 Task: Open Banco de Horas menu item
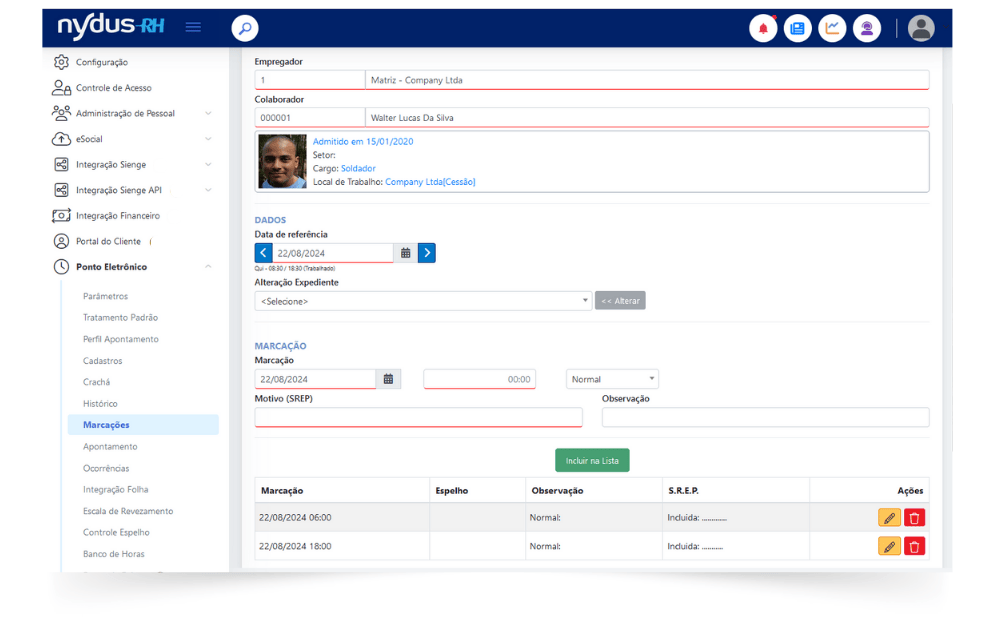pyautogui.click(x=114, y=553)
